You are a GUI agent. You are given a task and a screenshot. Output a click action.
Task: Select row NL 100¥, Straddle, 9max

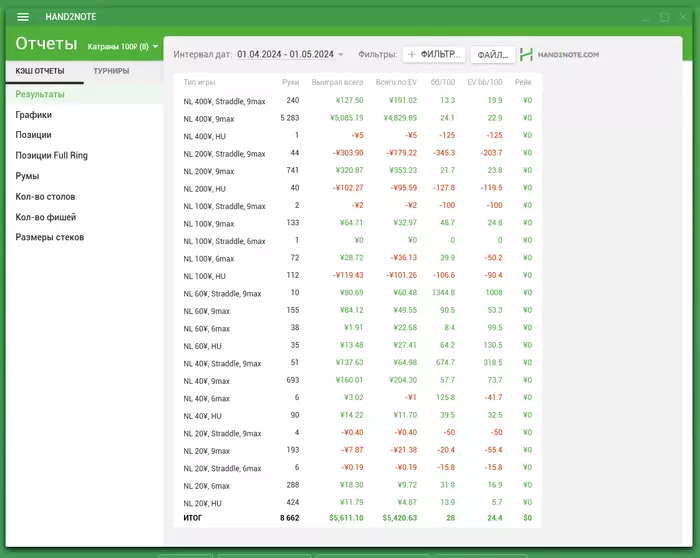(x=358, y=206)
